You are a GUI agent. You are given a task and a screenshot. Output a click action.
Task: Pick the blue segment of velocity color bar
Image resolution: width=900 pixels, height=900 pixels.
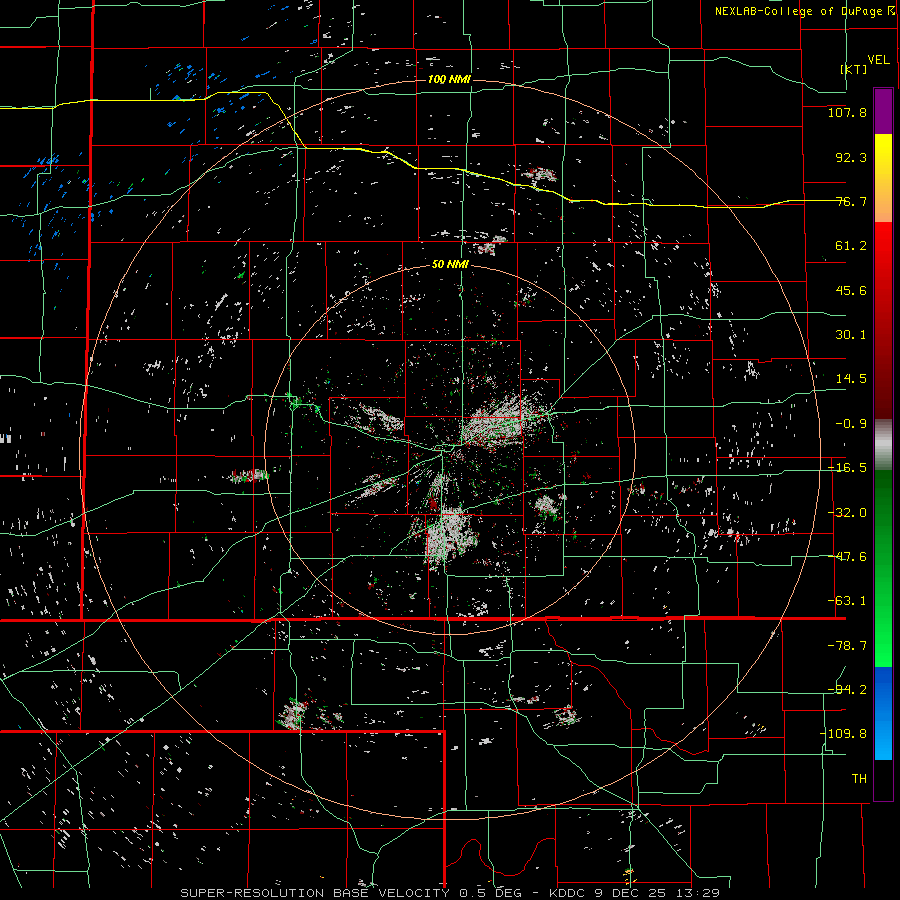pos(883,713)
